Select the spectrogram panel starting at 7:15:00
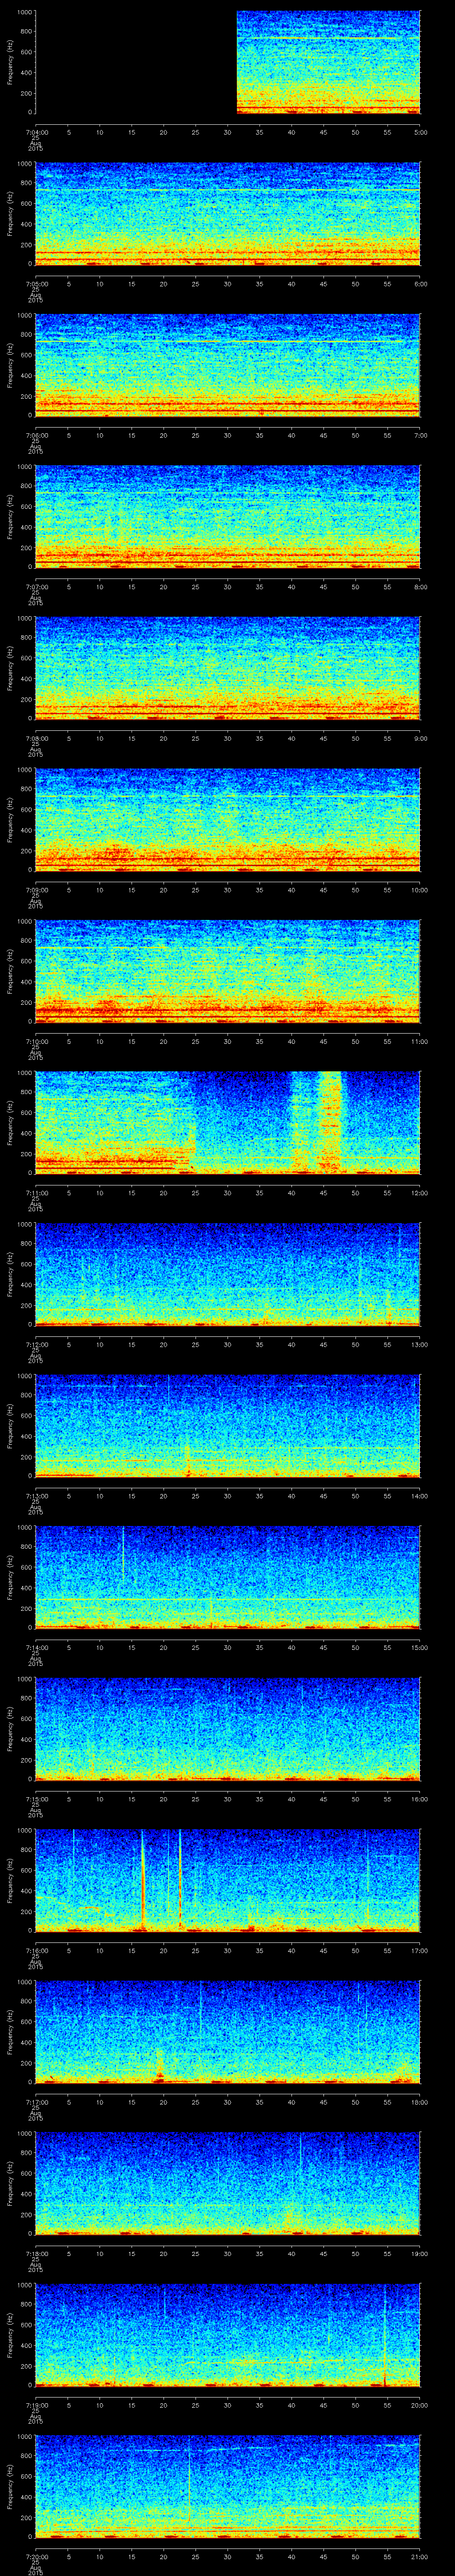The height and width of the screenshot is (2576, 455). (227, 1729)
